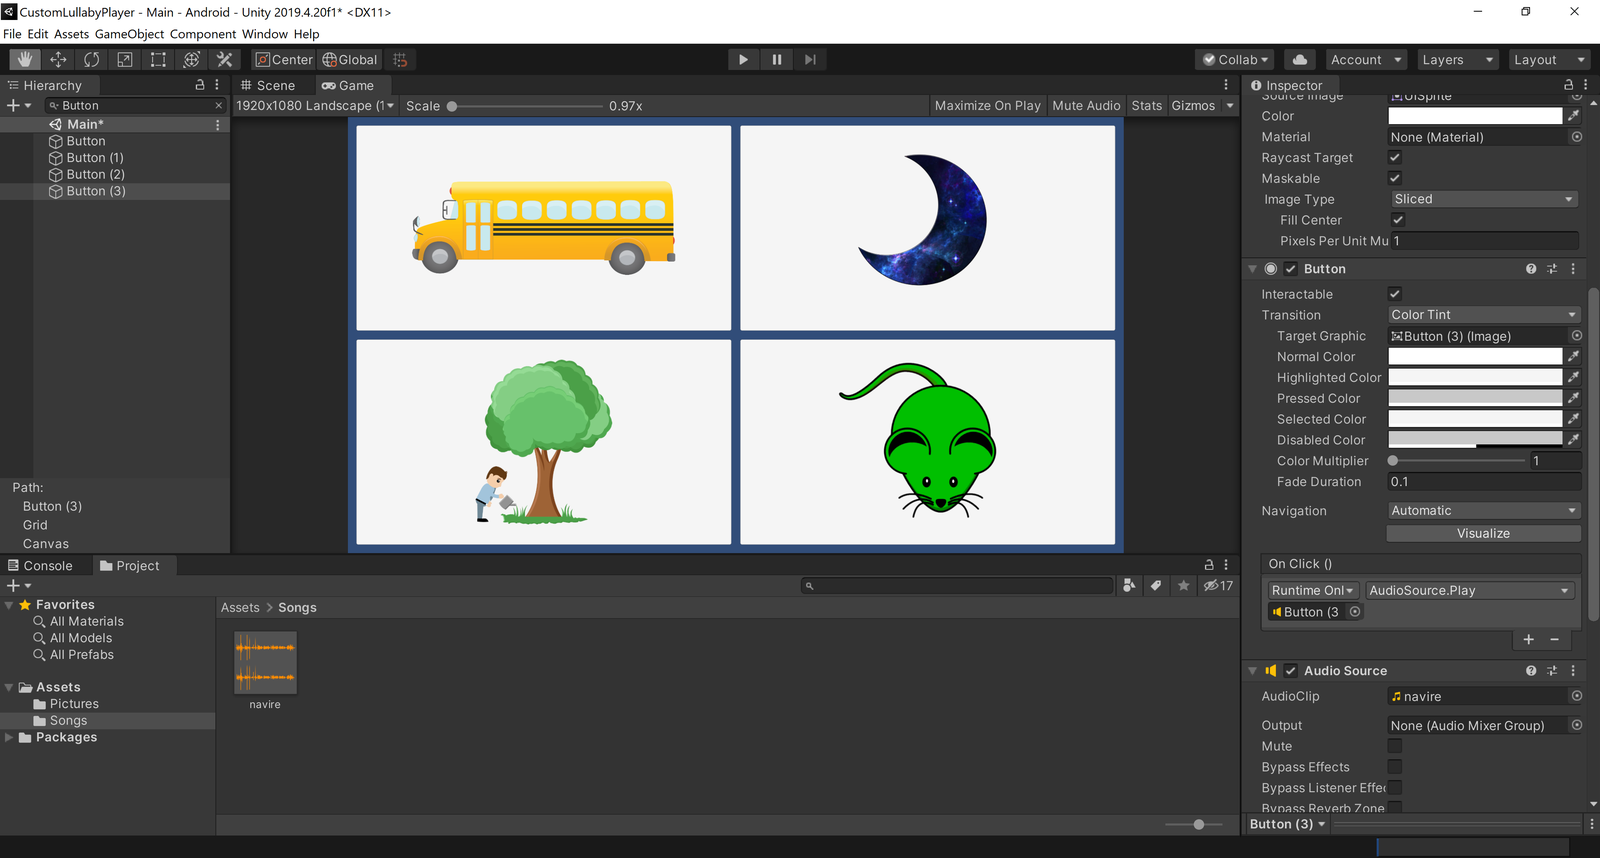Open Transition Color Tint dropdown
1600x858 pixels.
coord(1484,315)
